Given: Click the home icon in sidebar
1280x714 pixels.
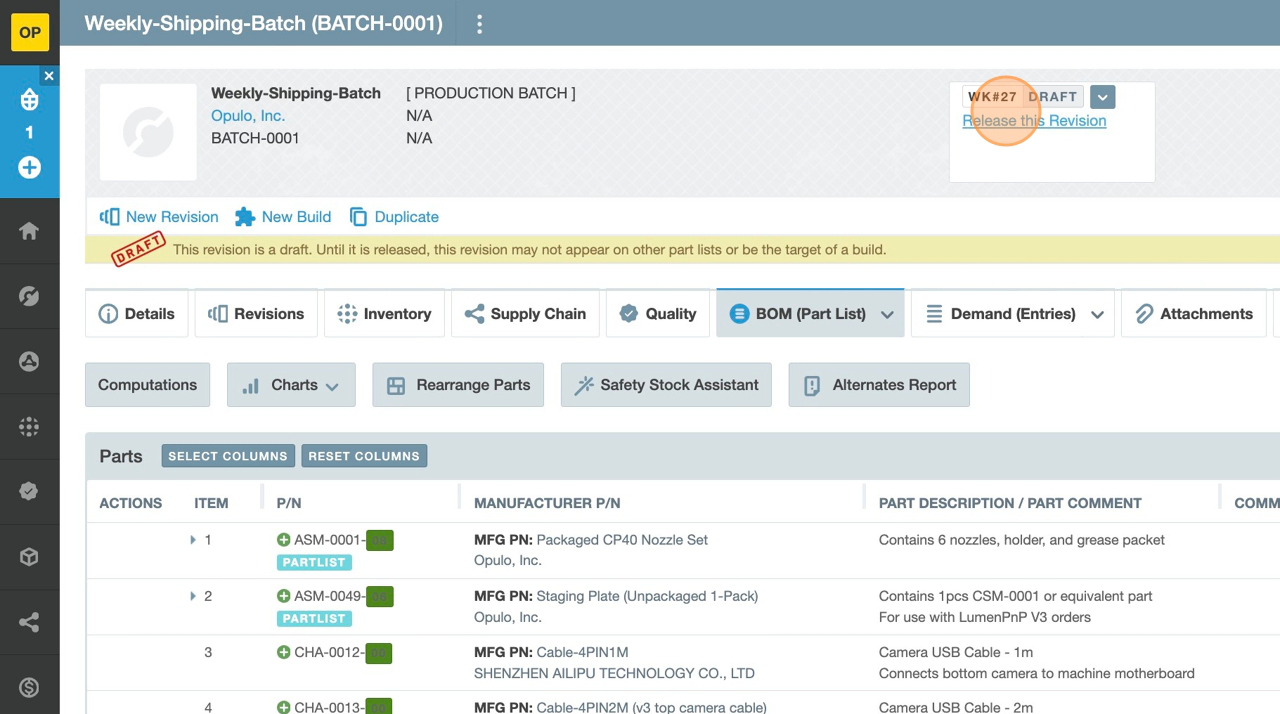Looking at the screenshot, I should point(29,231).
